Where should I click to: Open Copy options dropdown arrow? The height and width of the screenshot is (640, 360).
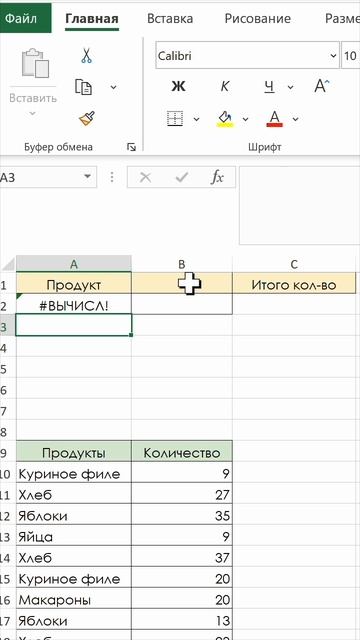click(x=113, y=87)
